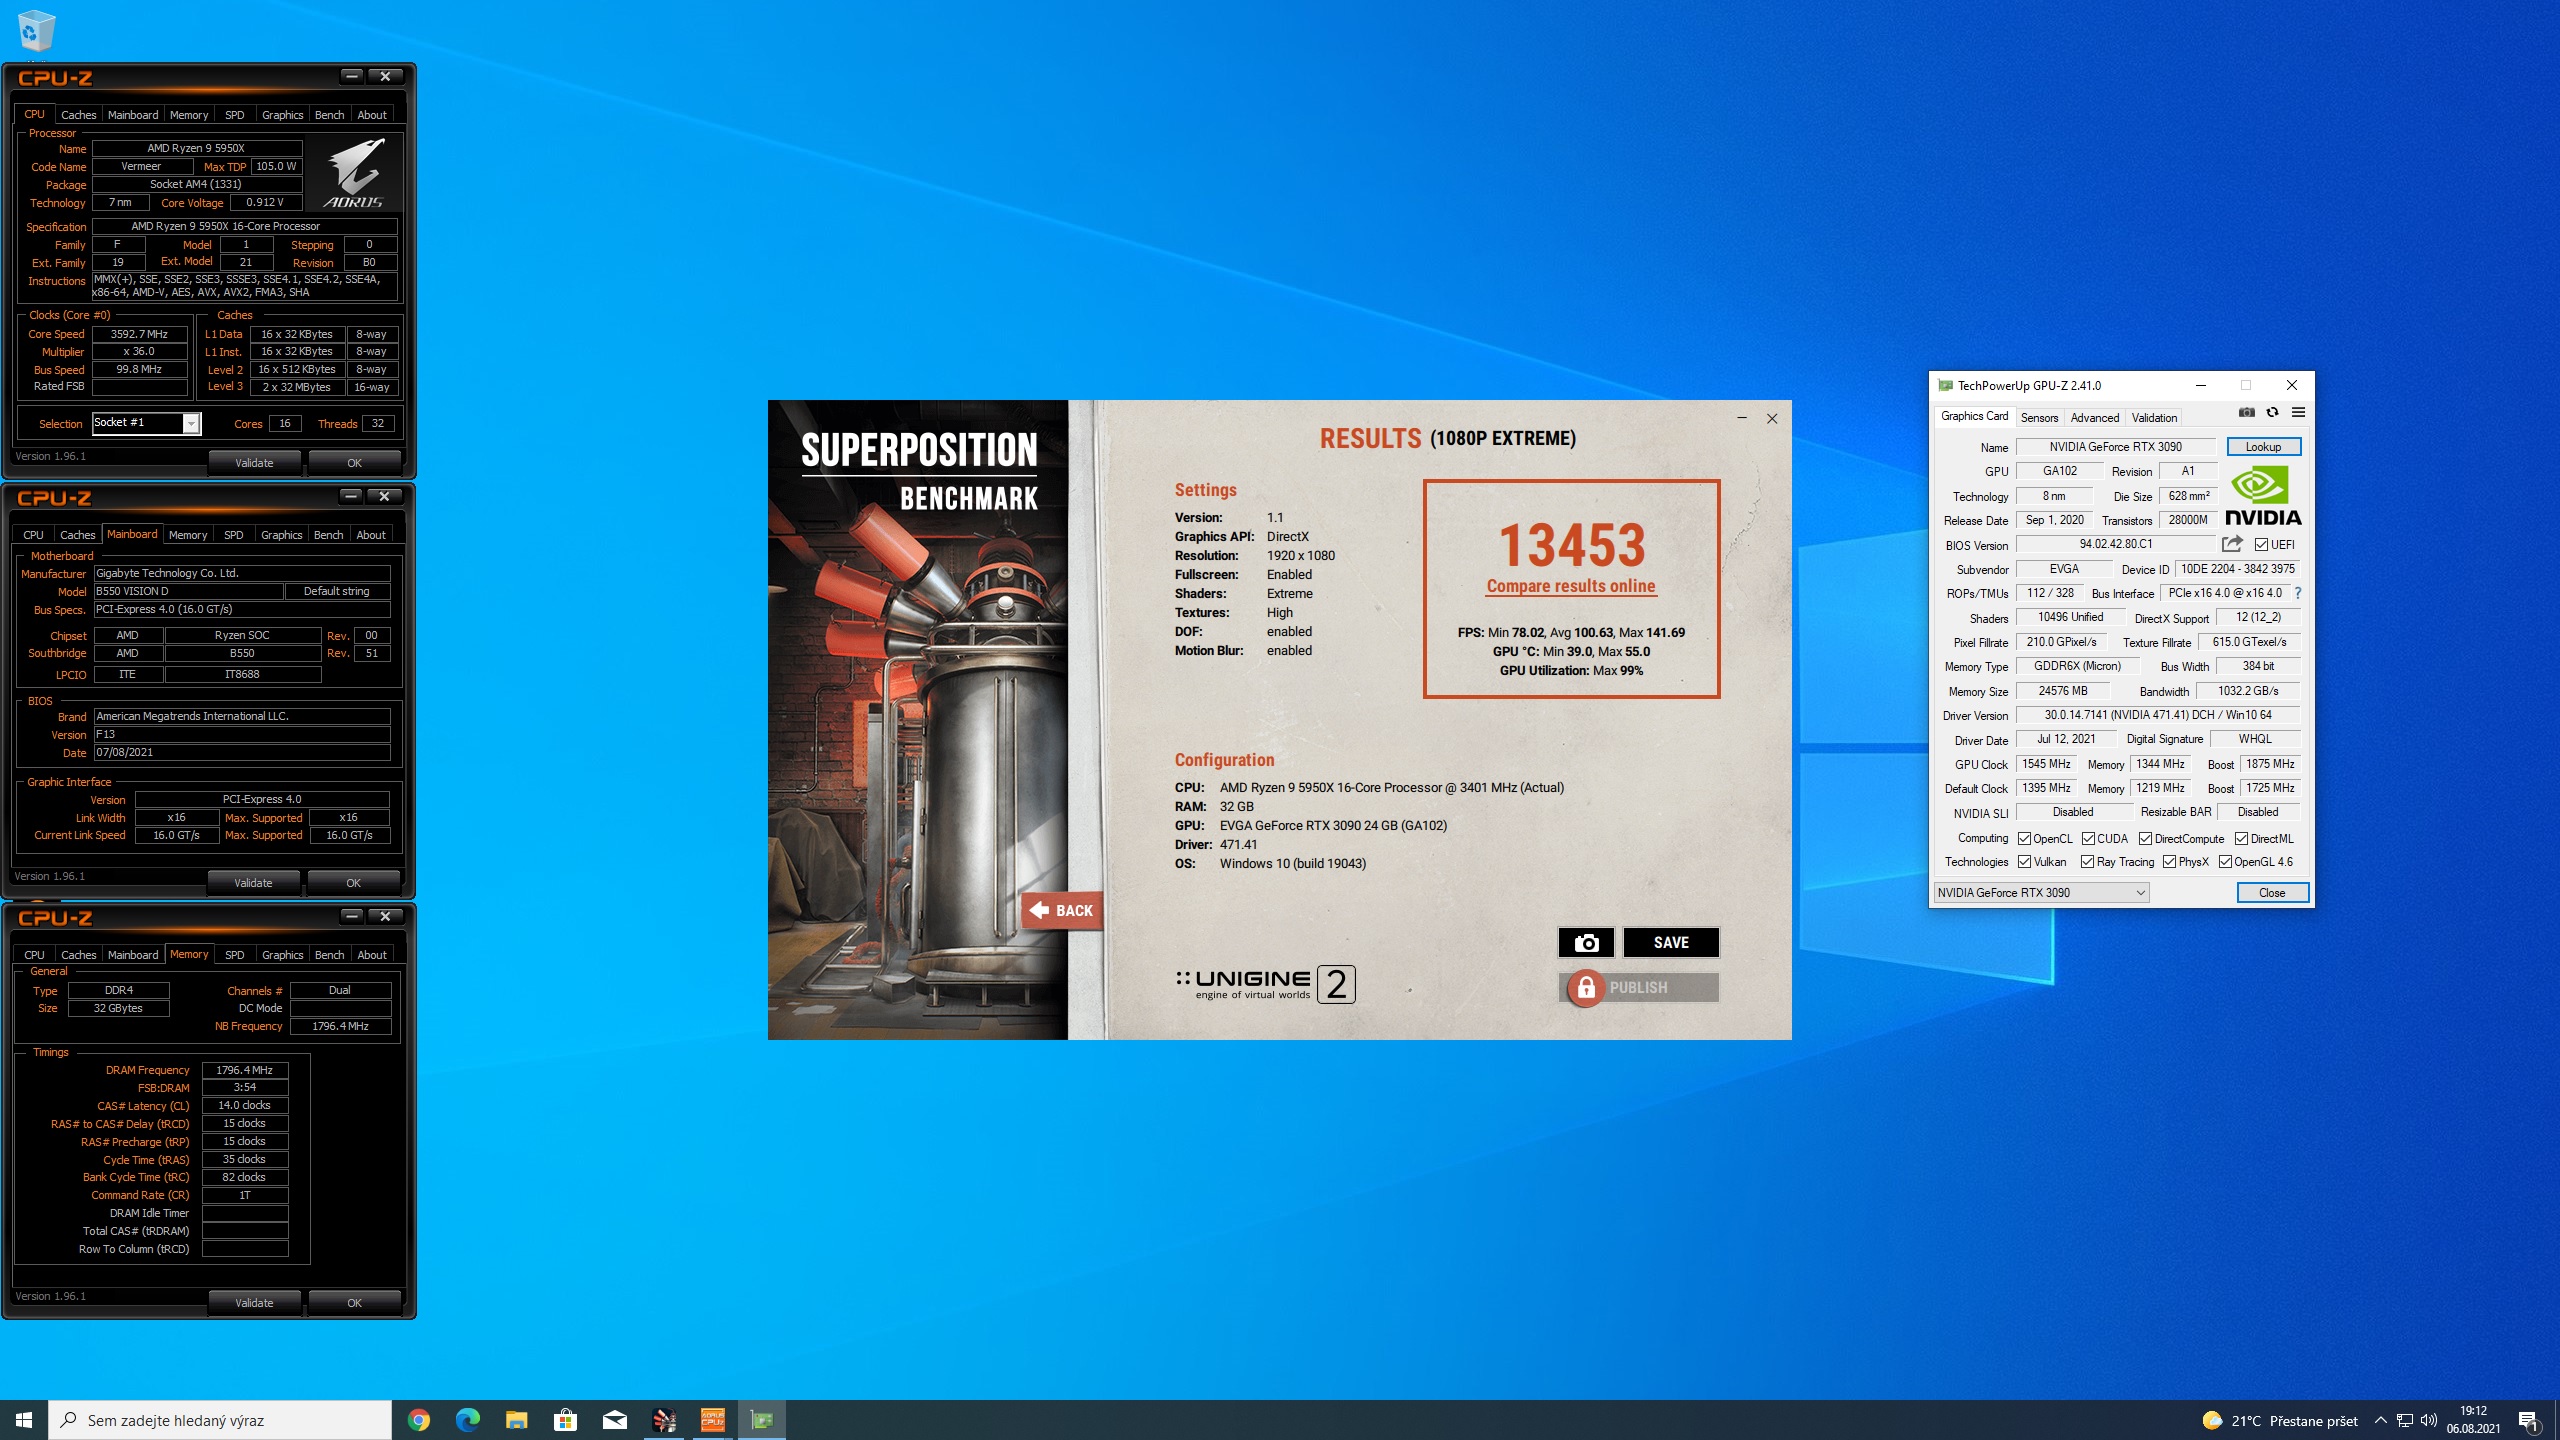
Task: Open SPD tab in middle CPU-Z window
Action: (x=233, y=535)
